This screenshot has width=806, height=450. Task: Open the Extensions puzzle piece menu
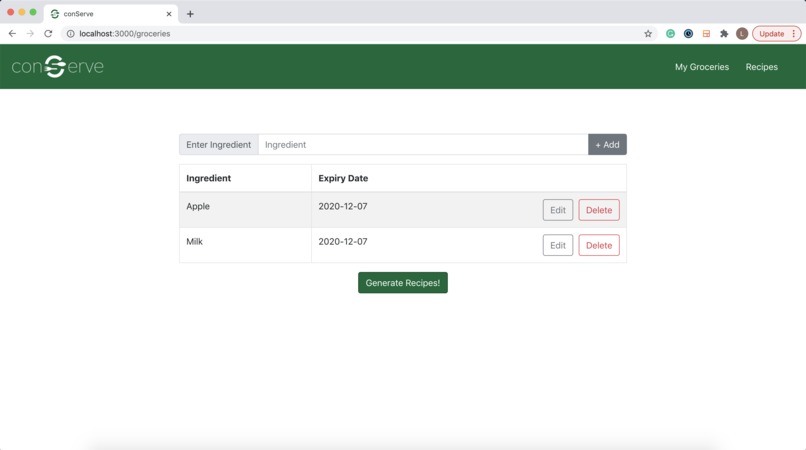(724, 33)
